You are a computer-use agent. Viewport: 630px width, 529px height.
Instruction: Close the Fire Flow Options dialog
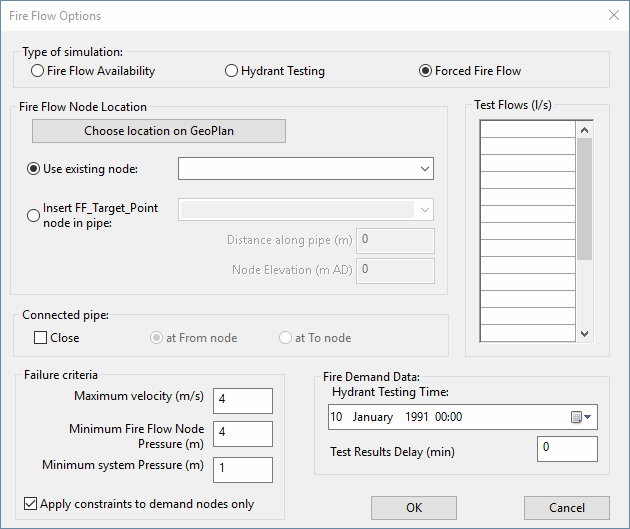(612, 16)
